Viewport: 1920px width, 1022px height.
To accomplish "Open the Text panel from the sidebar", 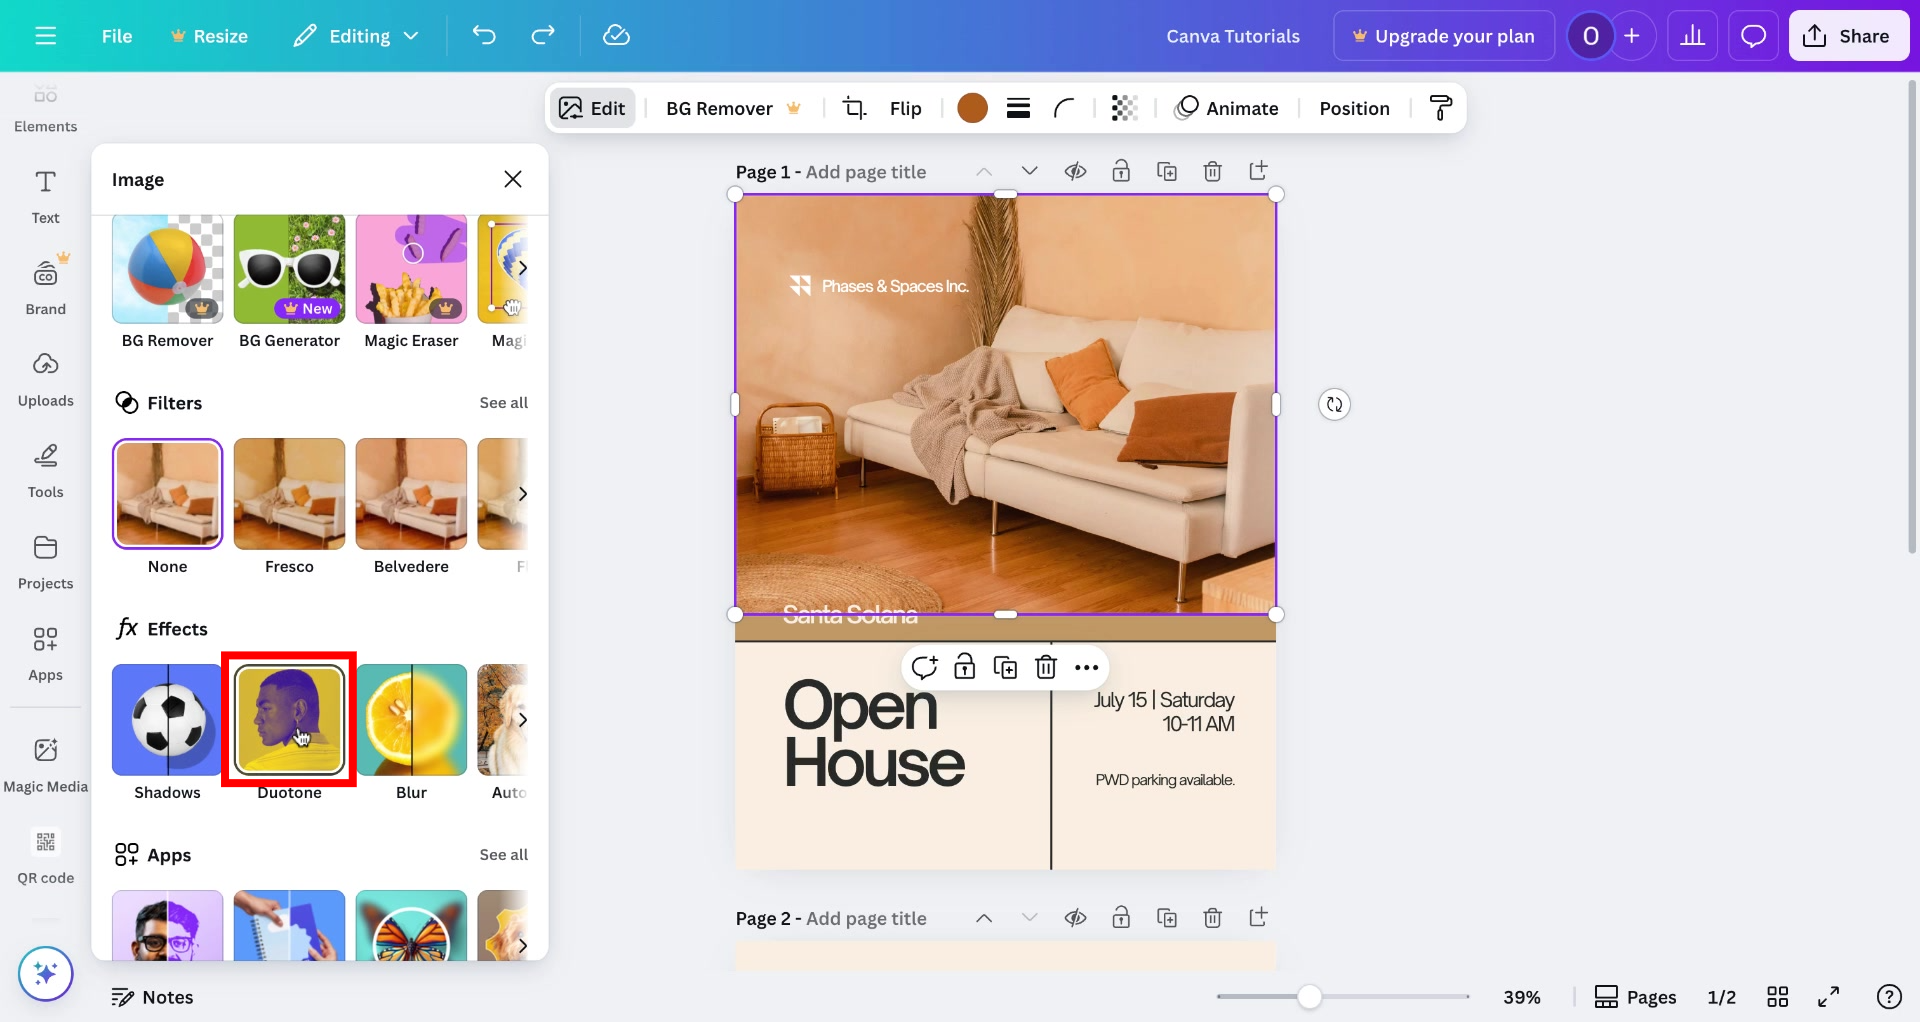I will 45,195.
